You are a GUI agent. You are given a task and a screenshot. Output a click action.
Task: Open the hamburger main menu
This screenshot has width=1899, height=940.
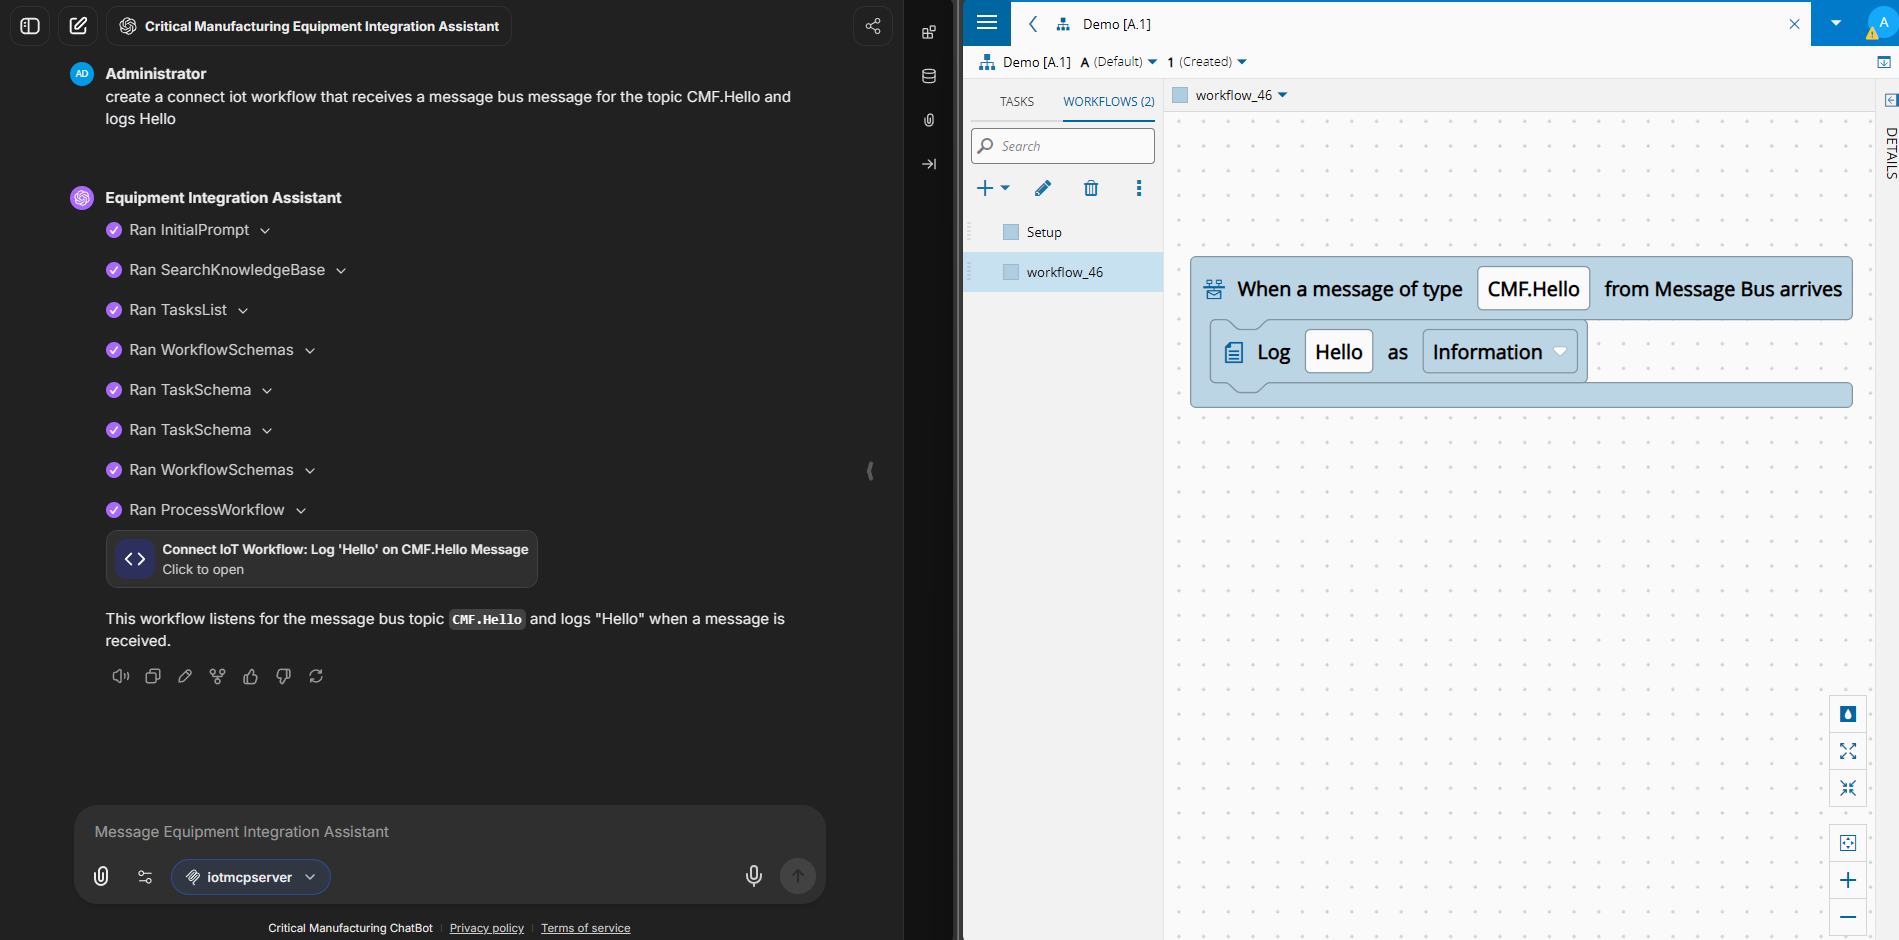pos(987,23)
